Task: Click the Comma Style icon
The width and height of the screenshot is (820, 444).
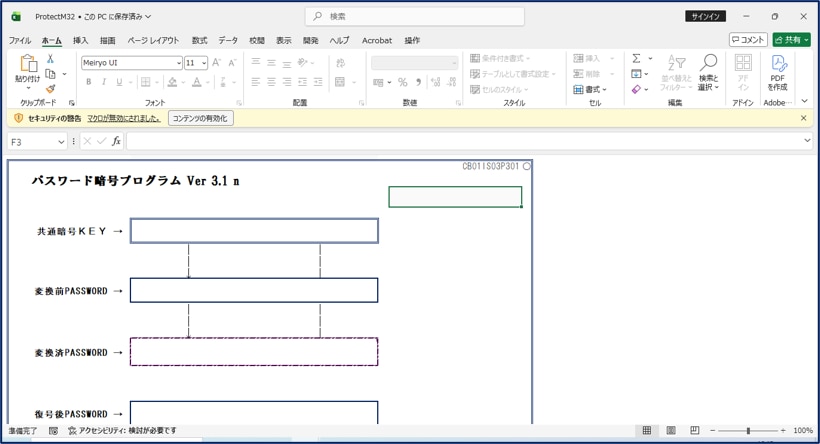Action: point(418,82)
